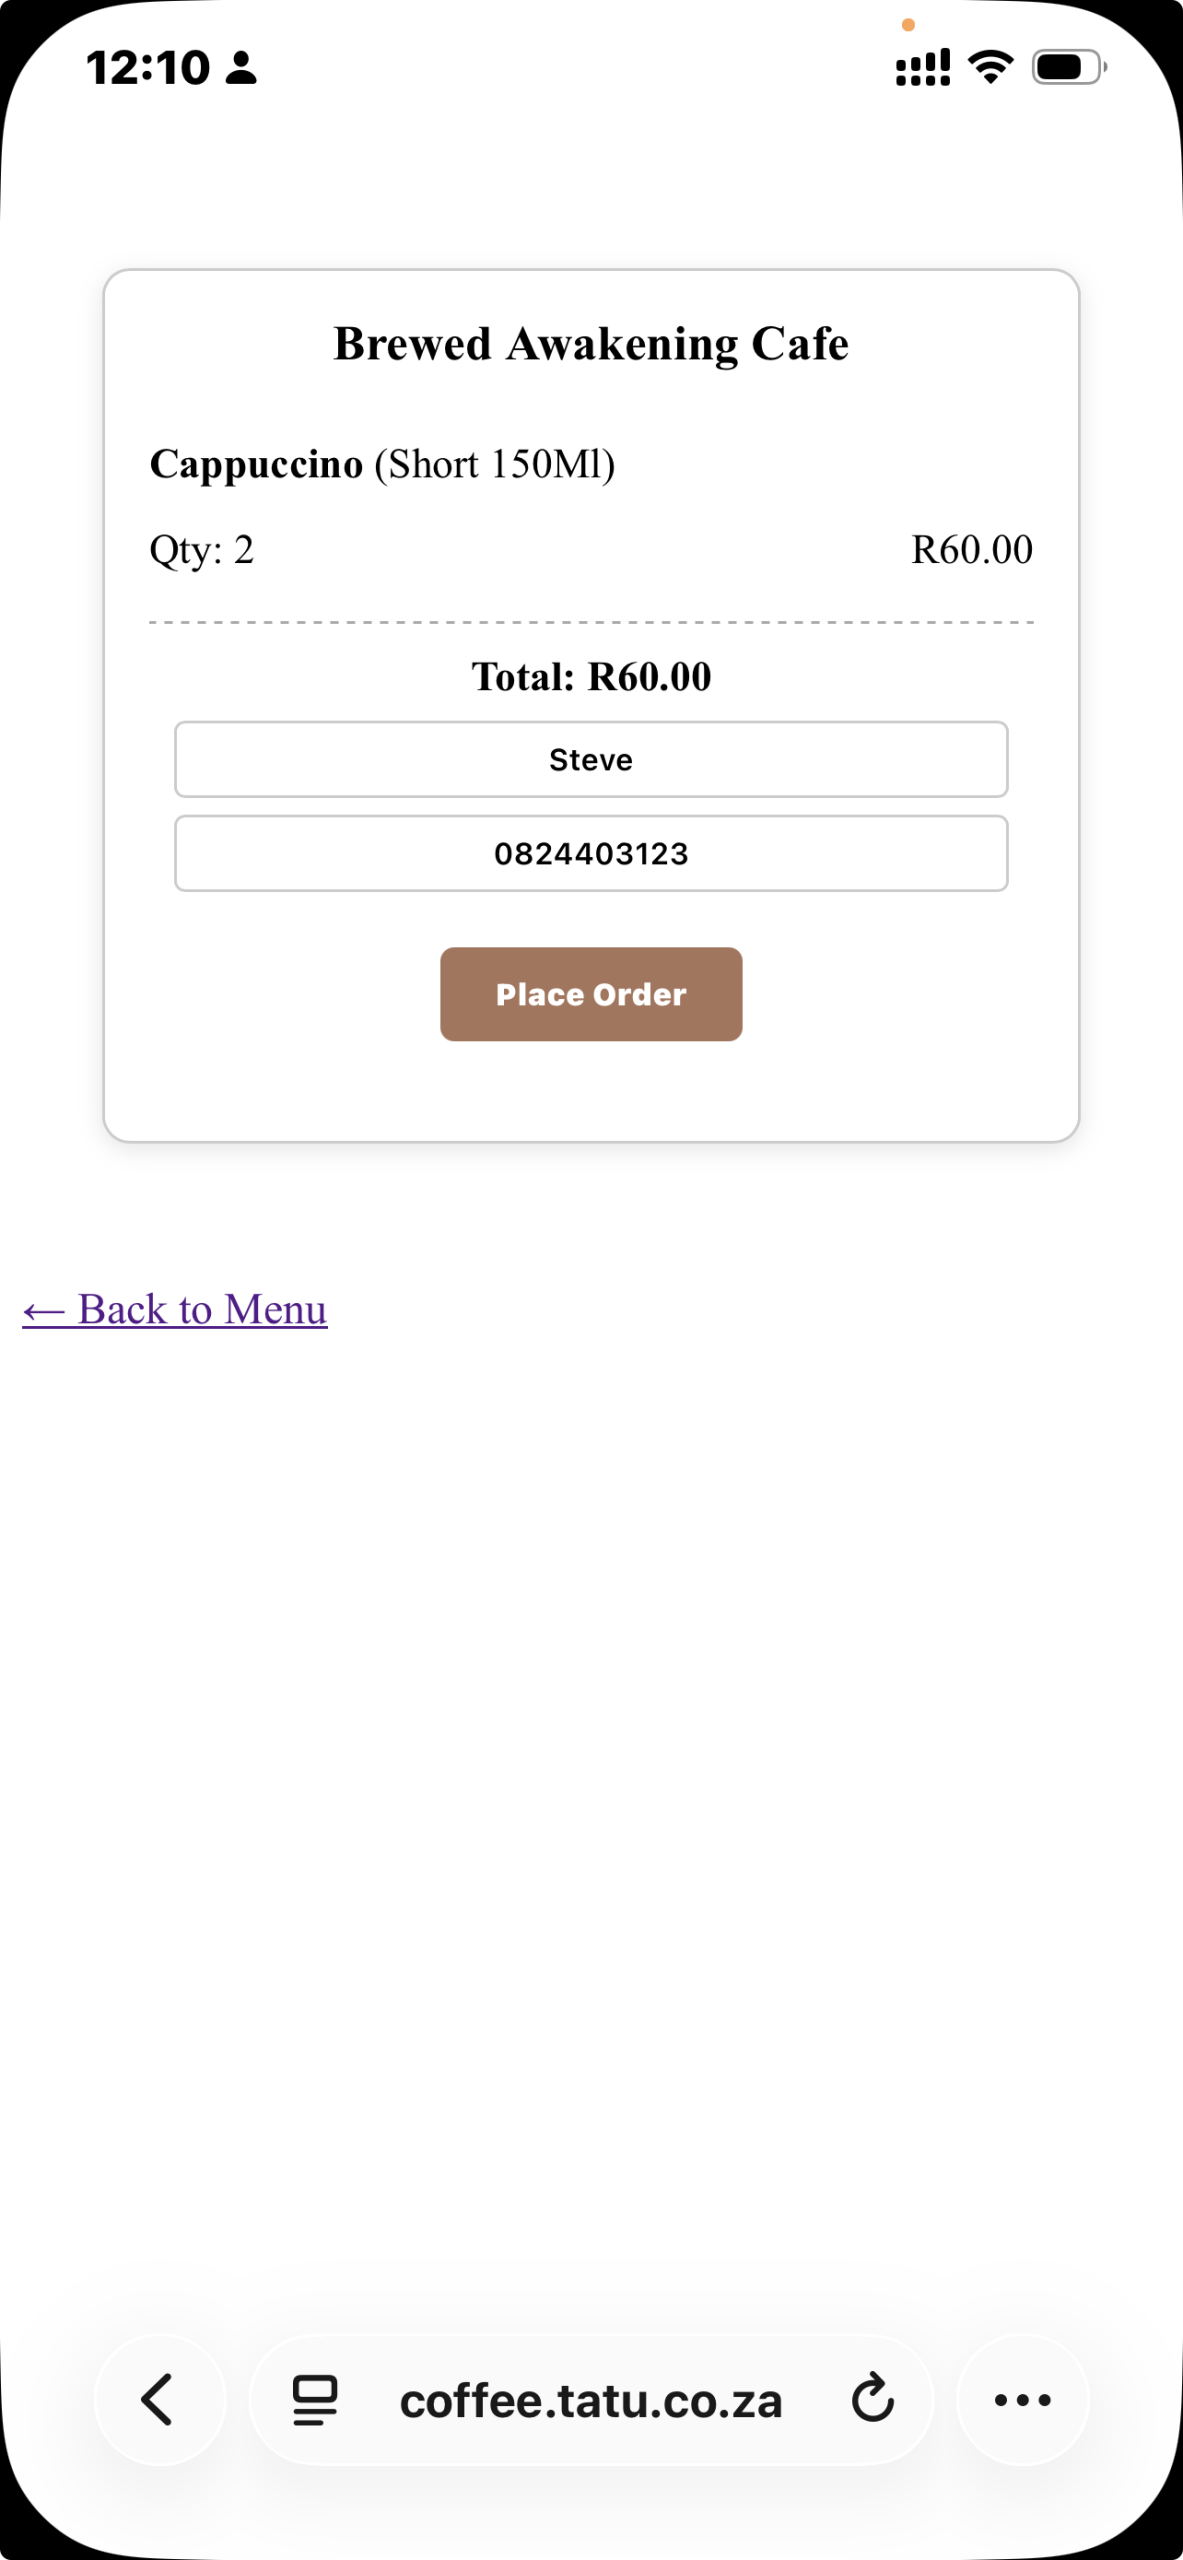The image size is (1183, 2560).
Task: Tap the Brewed Awakening Cafe heading
Action: tap(591, 344)
